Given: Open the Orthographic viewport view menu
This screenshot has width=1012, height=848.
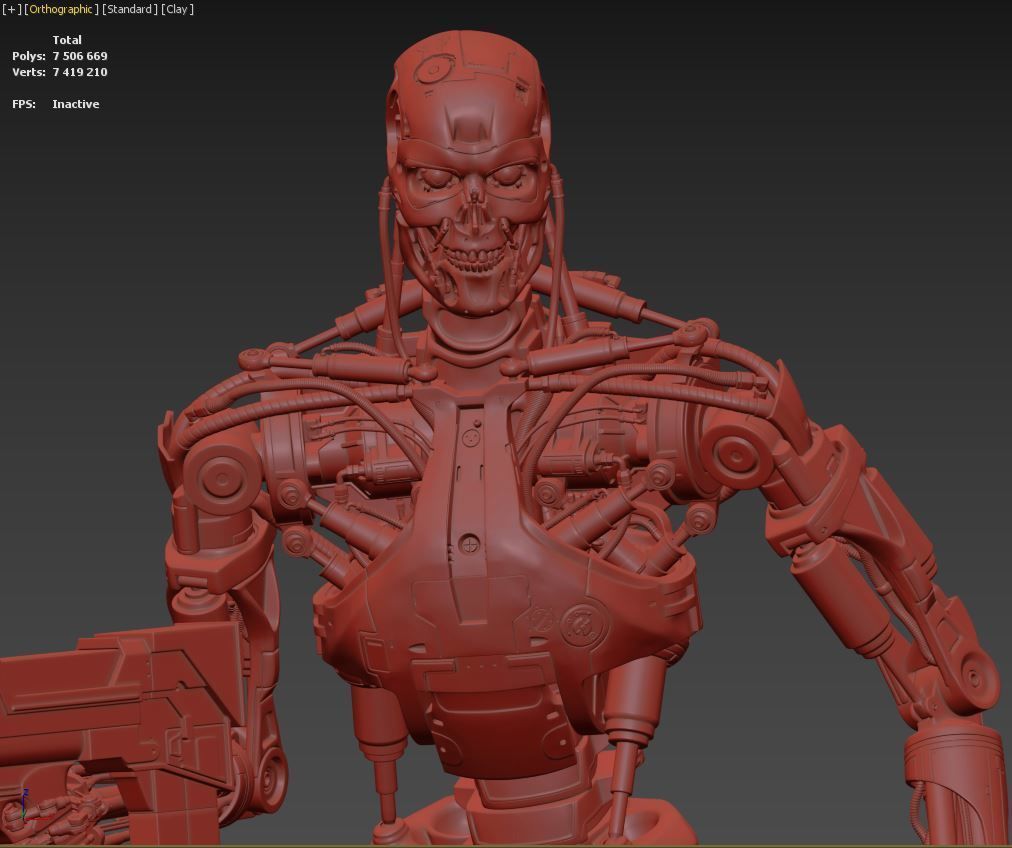Looking at the screenshot, I should click(x=61, y=9).
